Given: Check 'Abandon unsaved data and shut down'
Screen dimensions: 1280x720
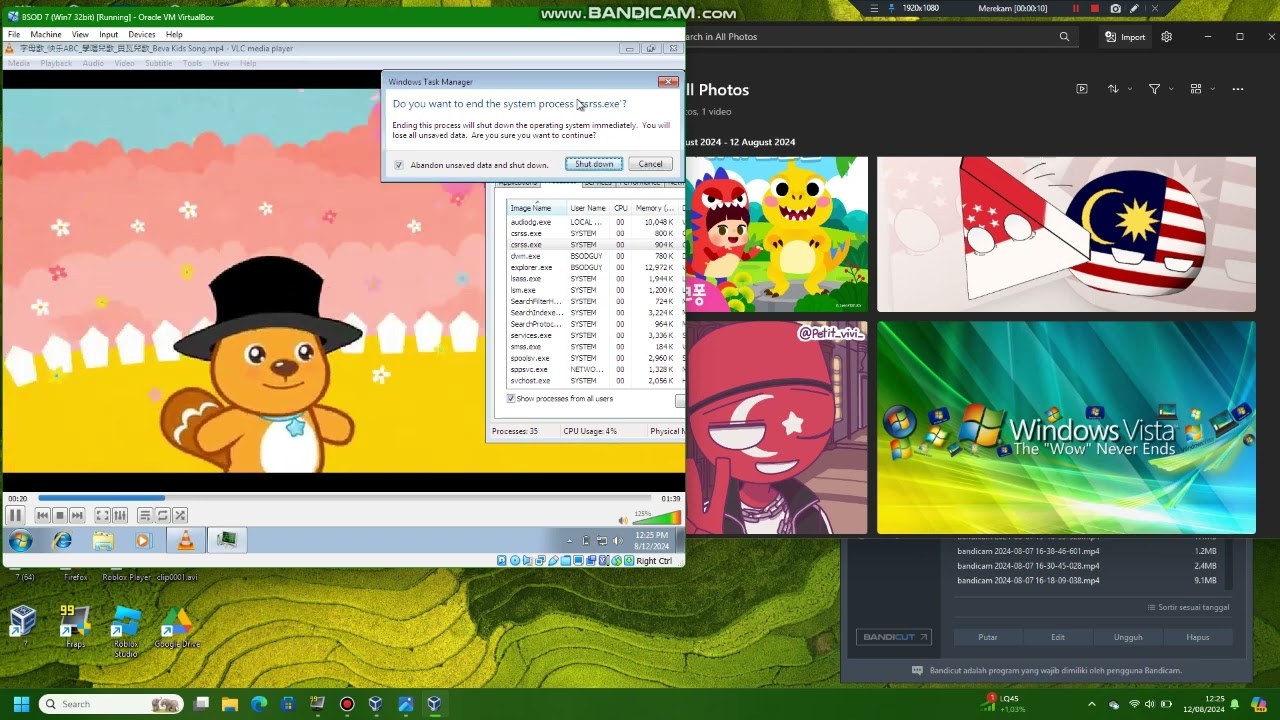Looking at the screenshot, I should coord(399,165).
